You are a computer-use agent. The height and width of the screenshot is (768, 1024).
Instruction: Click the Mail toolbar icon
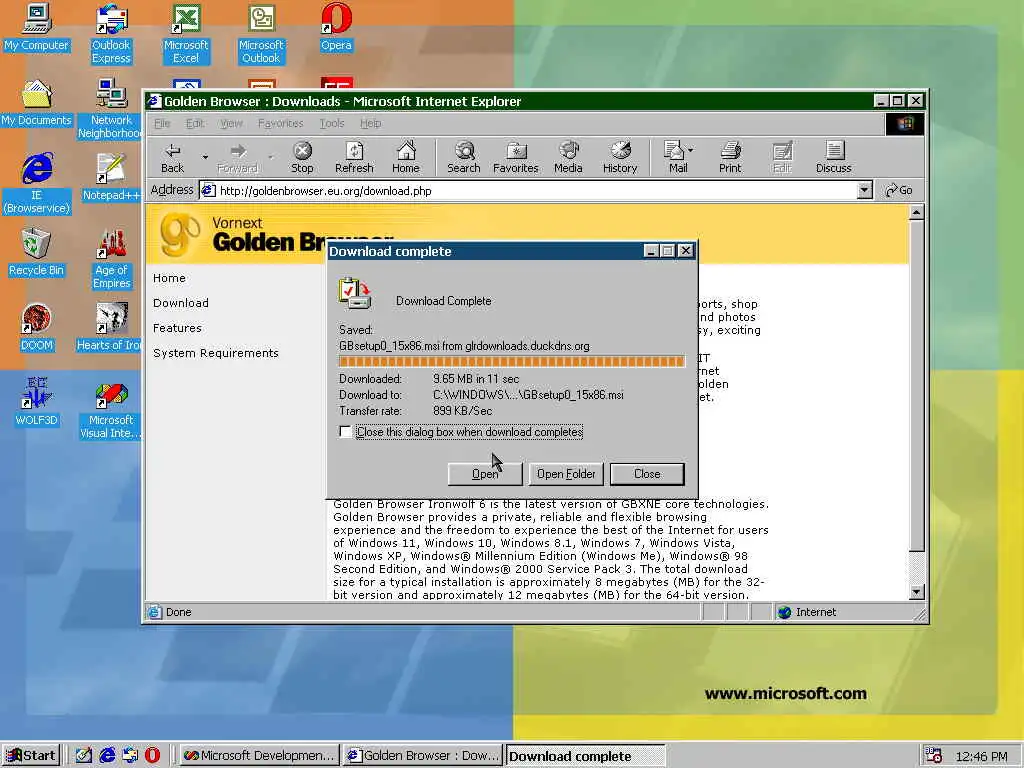[x=674, y=158]
